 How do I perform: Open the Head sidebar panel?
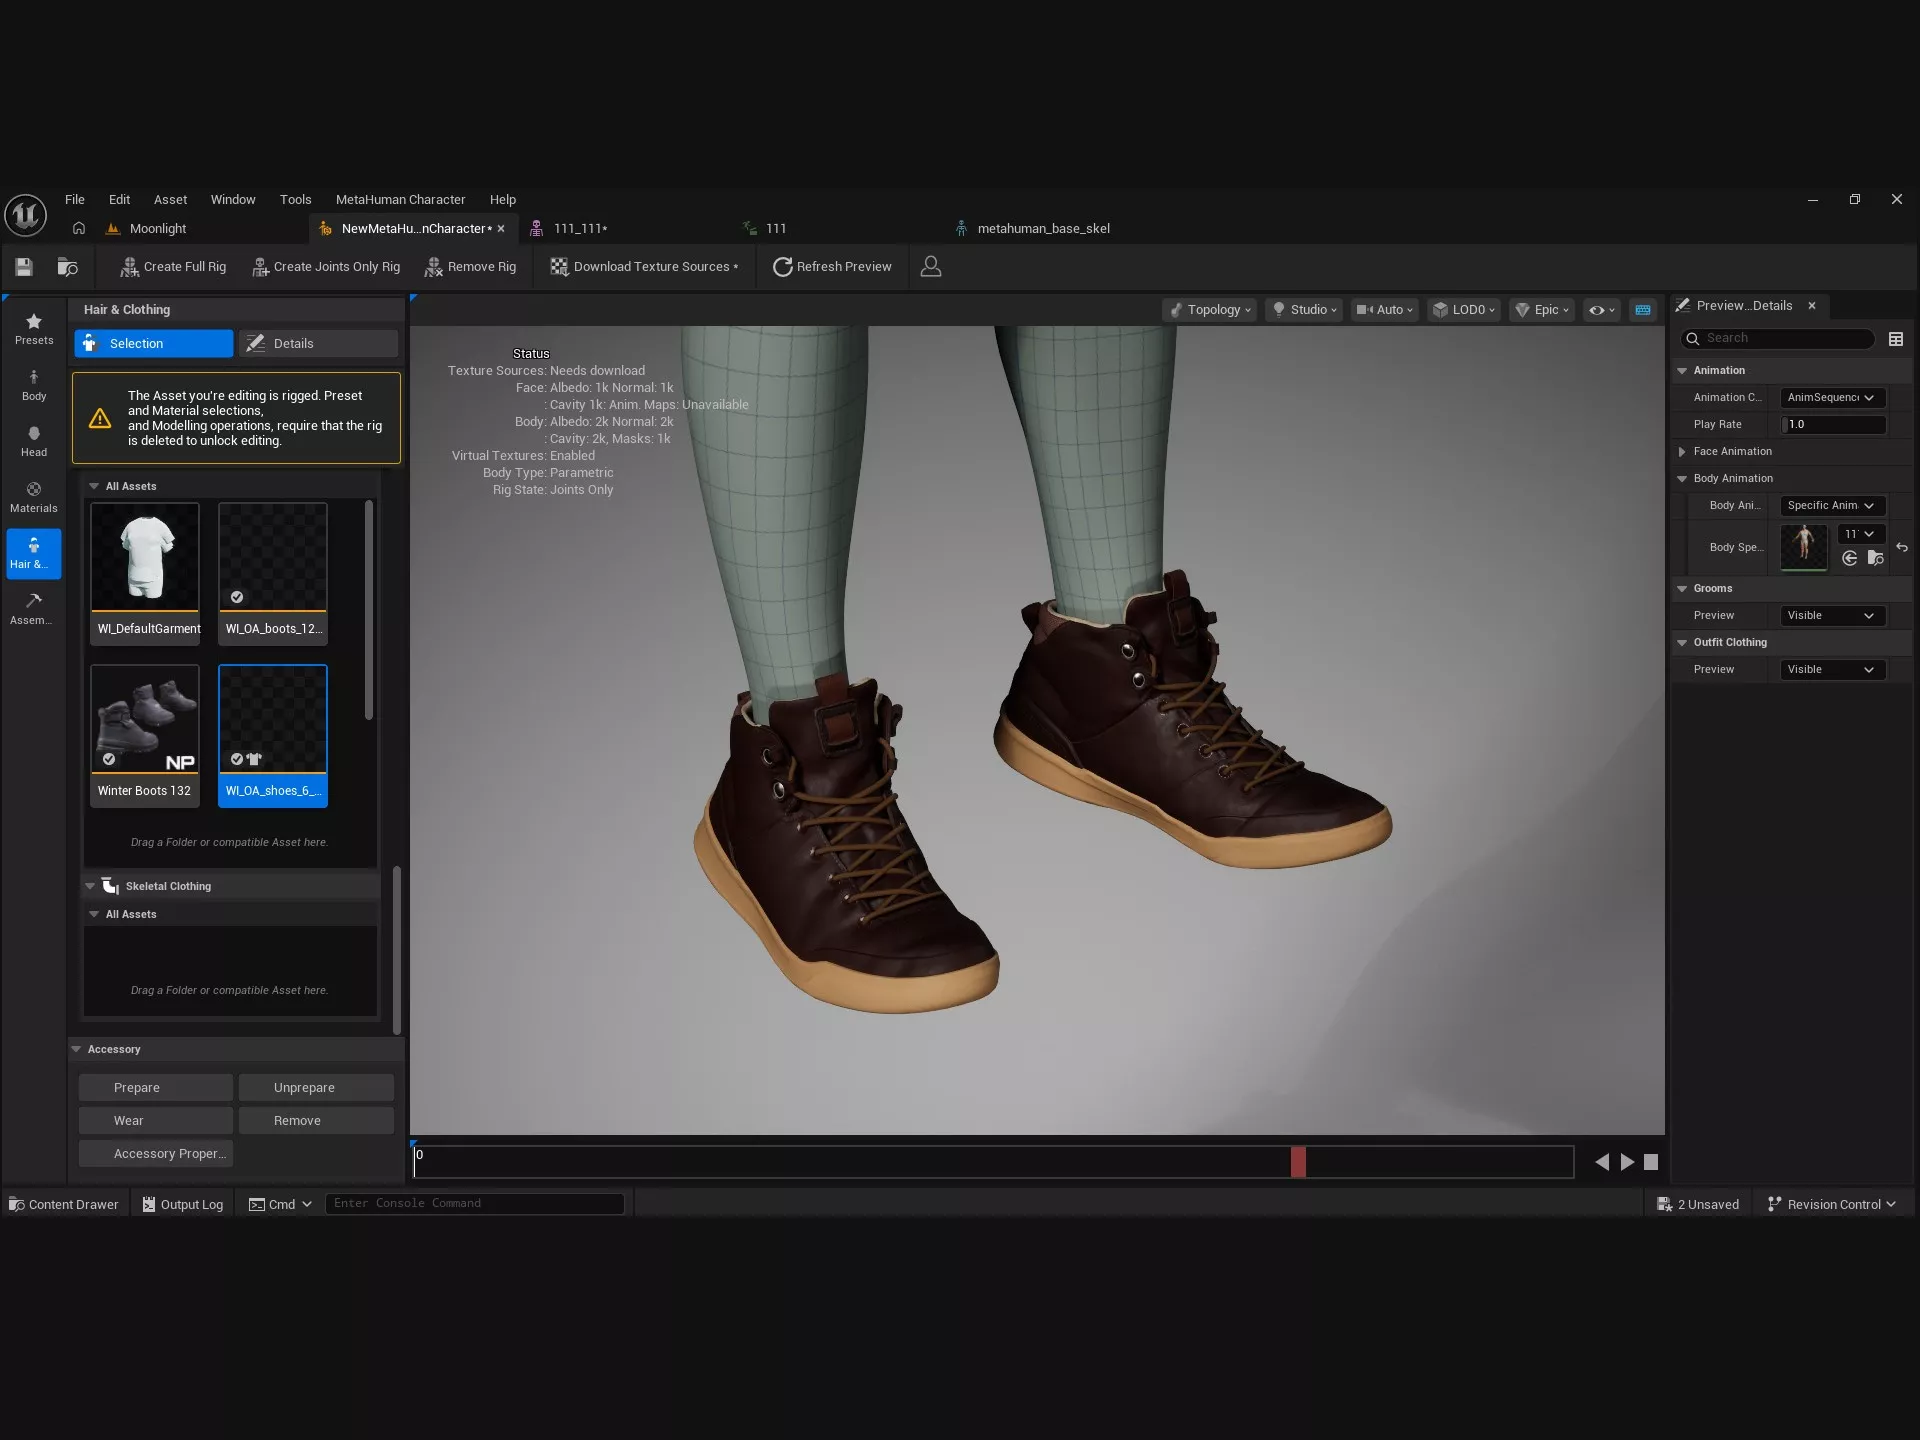tap(34, 441)
